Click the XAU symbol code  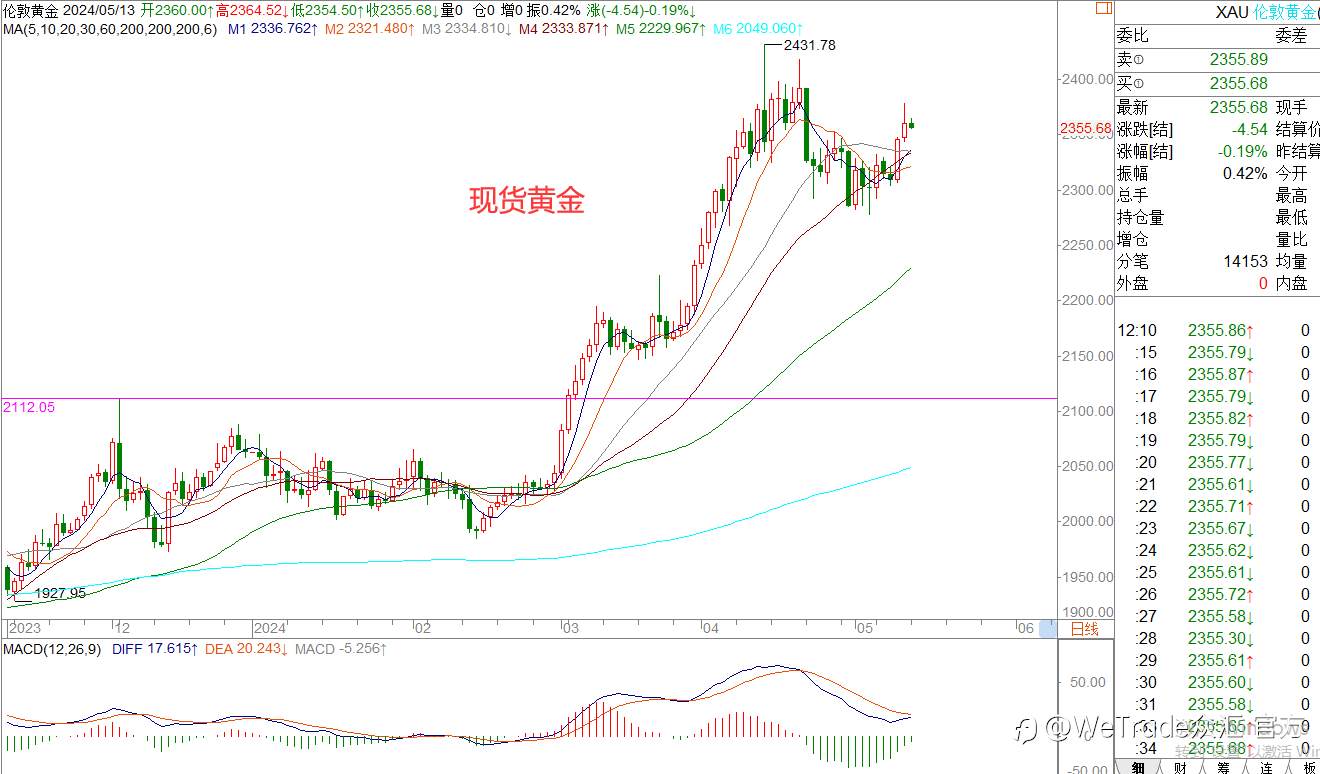click(1232, 12)
